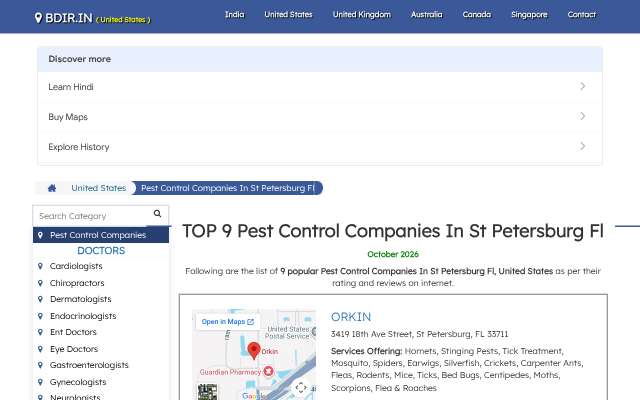640x400 pixels.
Task: Select Pest Control Companies In St Petersburg Fl breadcrumb
Action: (x=228, y=188)
